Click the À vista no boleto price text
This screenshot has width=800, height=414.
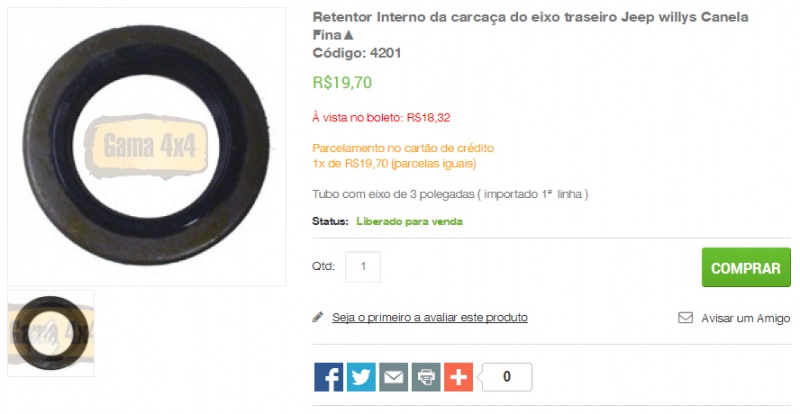(x=381, y=118)
